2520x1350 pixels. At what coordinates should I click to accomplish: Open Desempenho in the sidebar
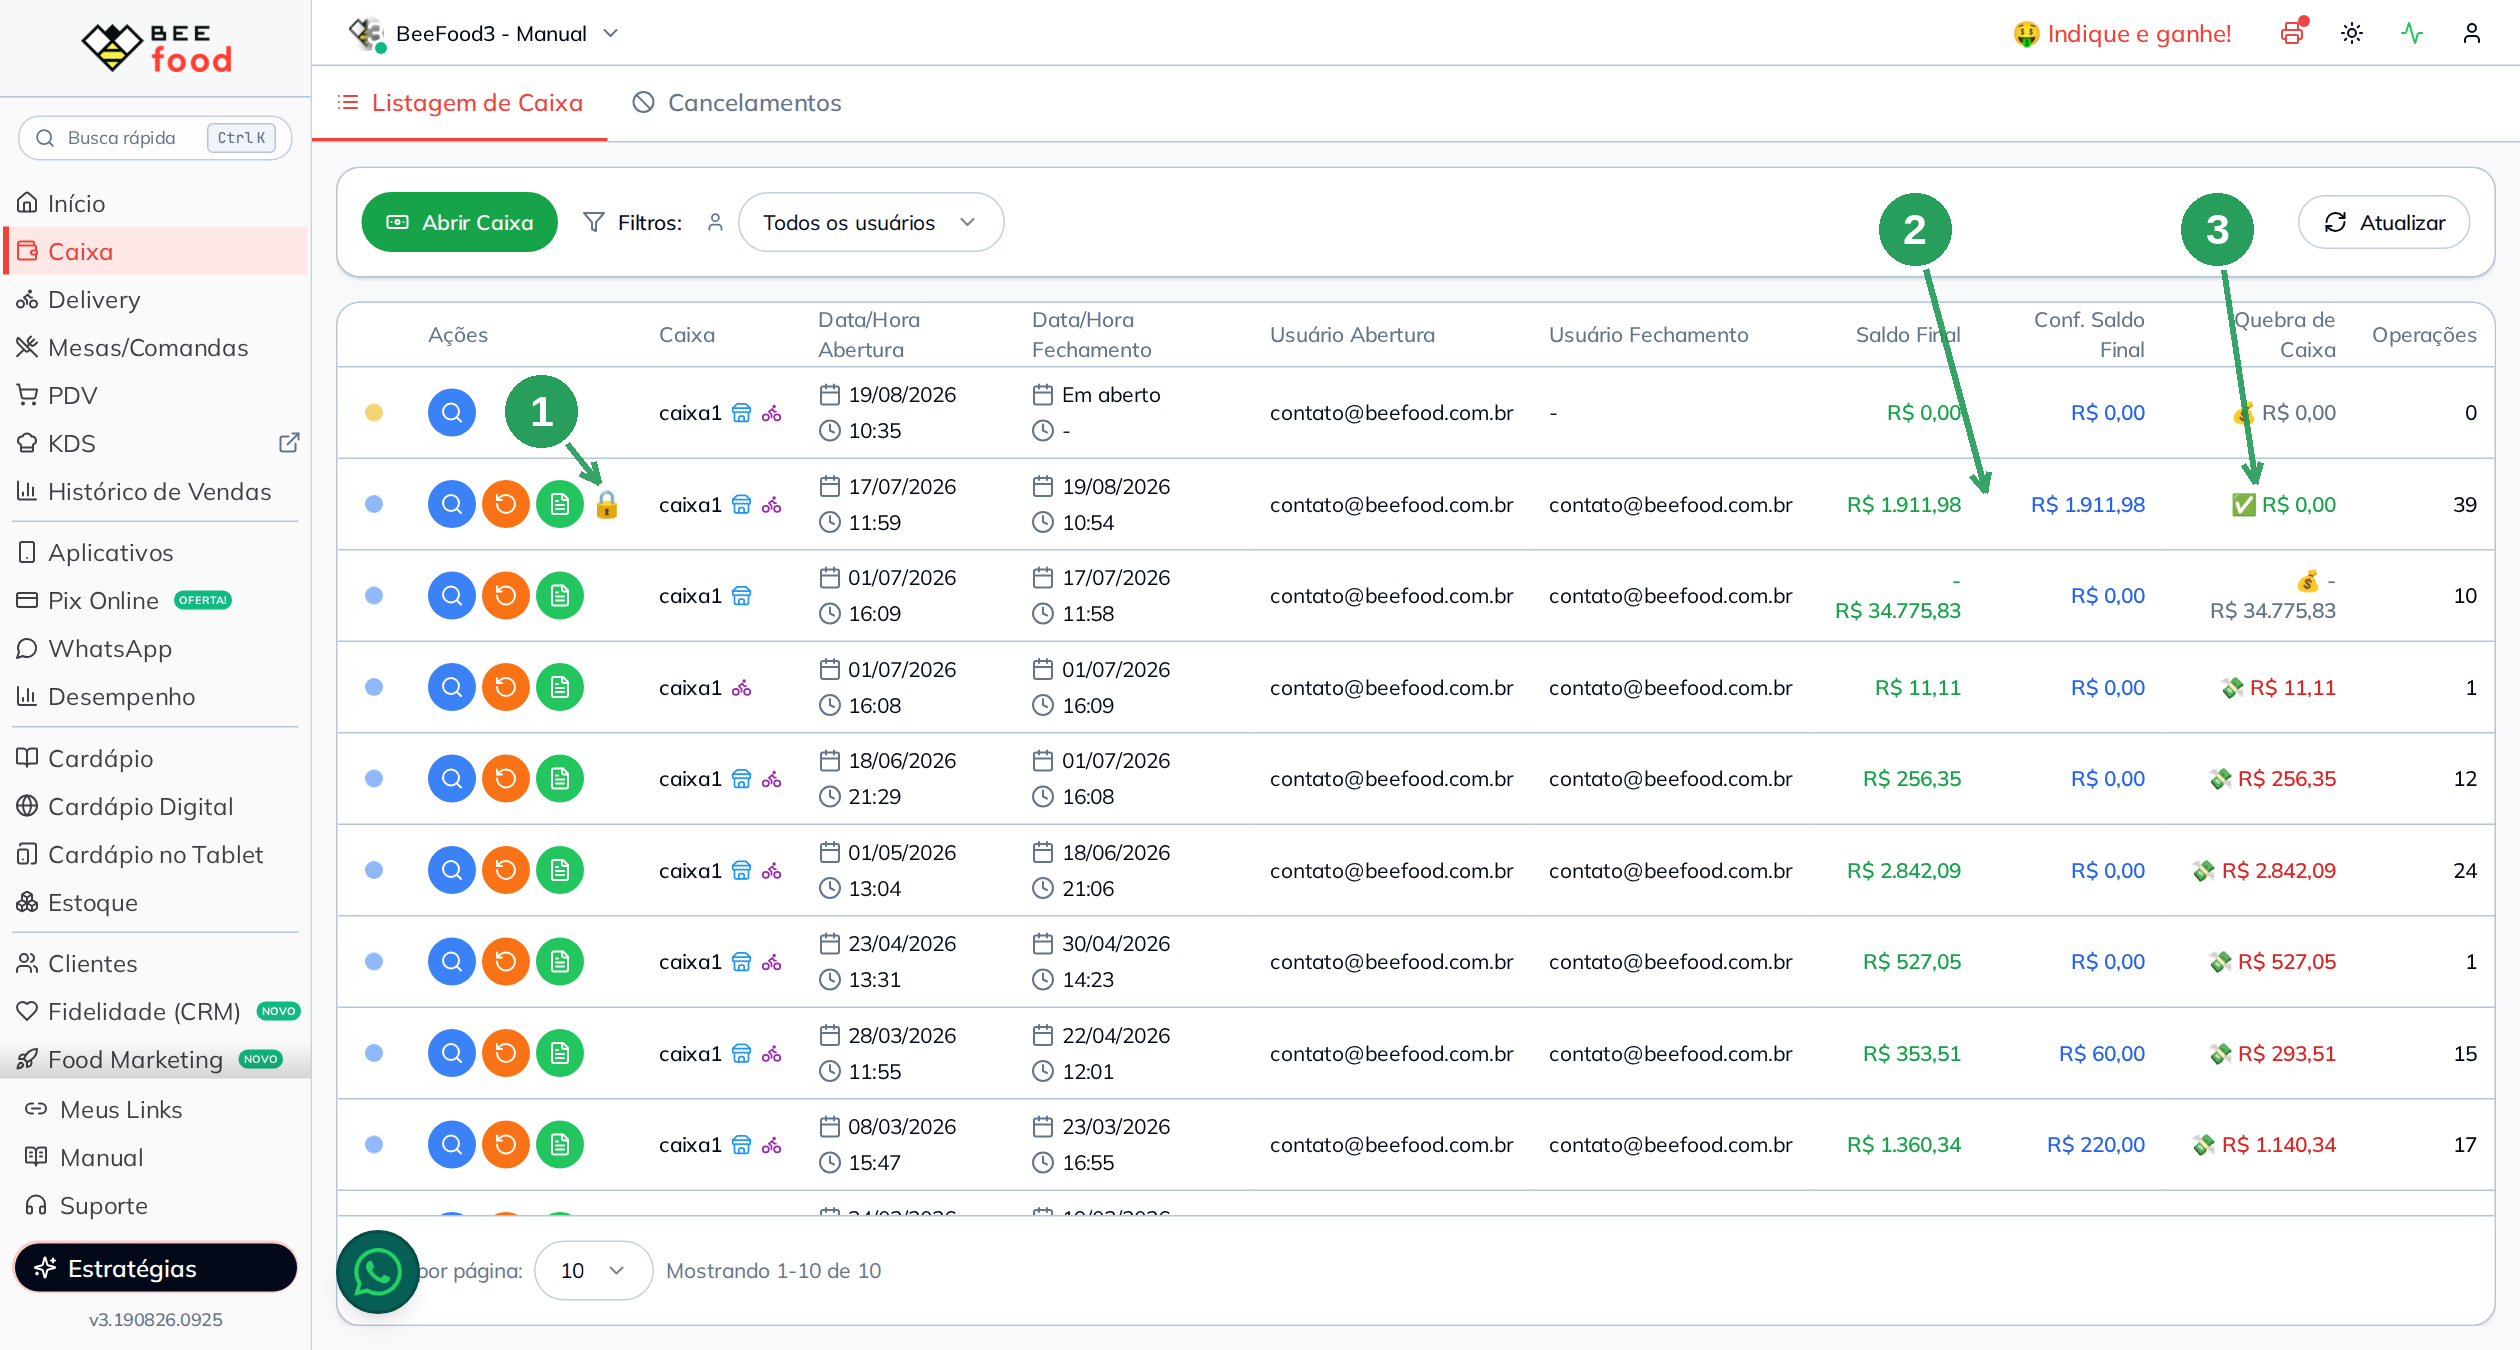155,696
